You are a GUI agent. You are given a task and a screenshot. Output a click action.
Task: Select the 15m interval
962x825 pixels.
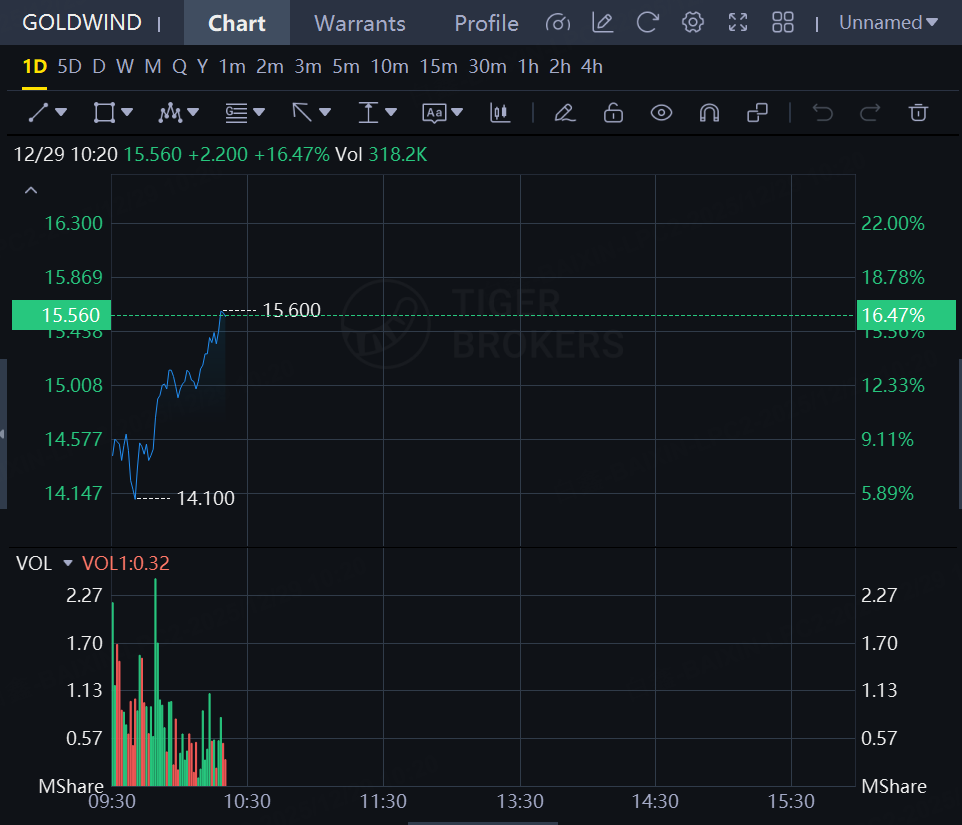439,66
